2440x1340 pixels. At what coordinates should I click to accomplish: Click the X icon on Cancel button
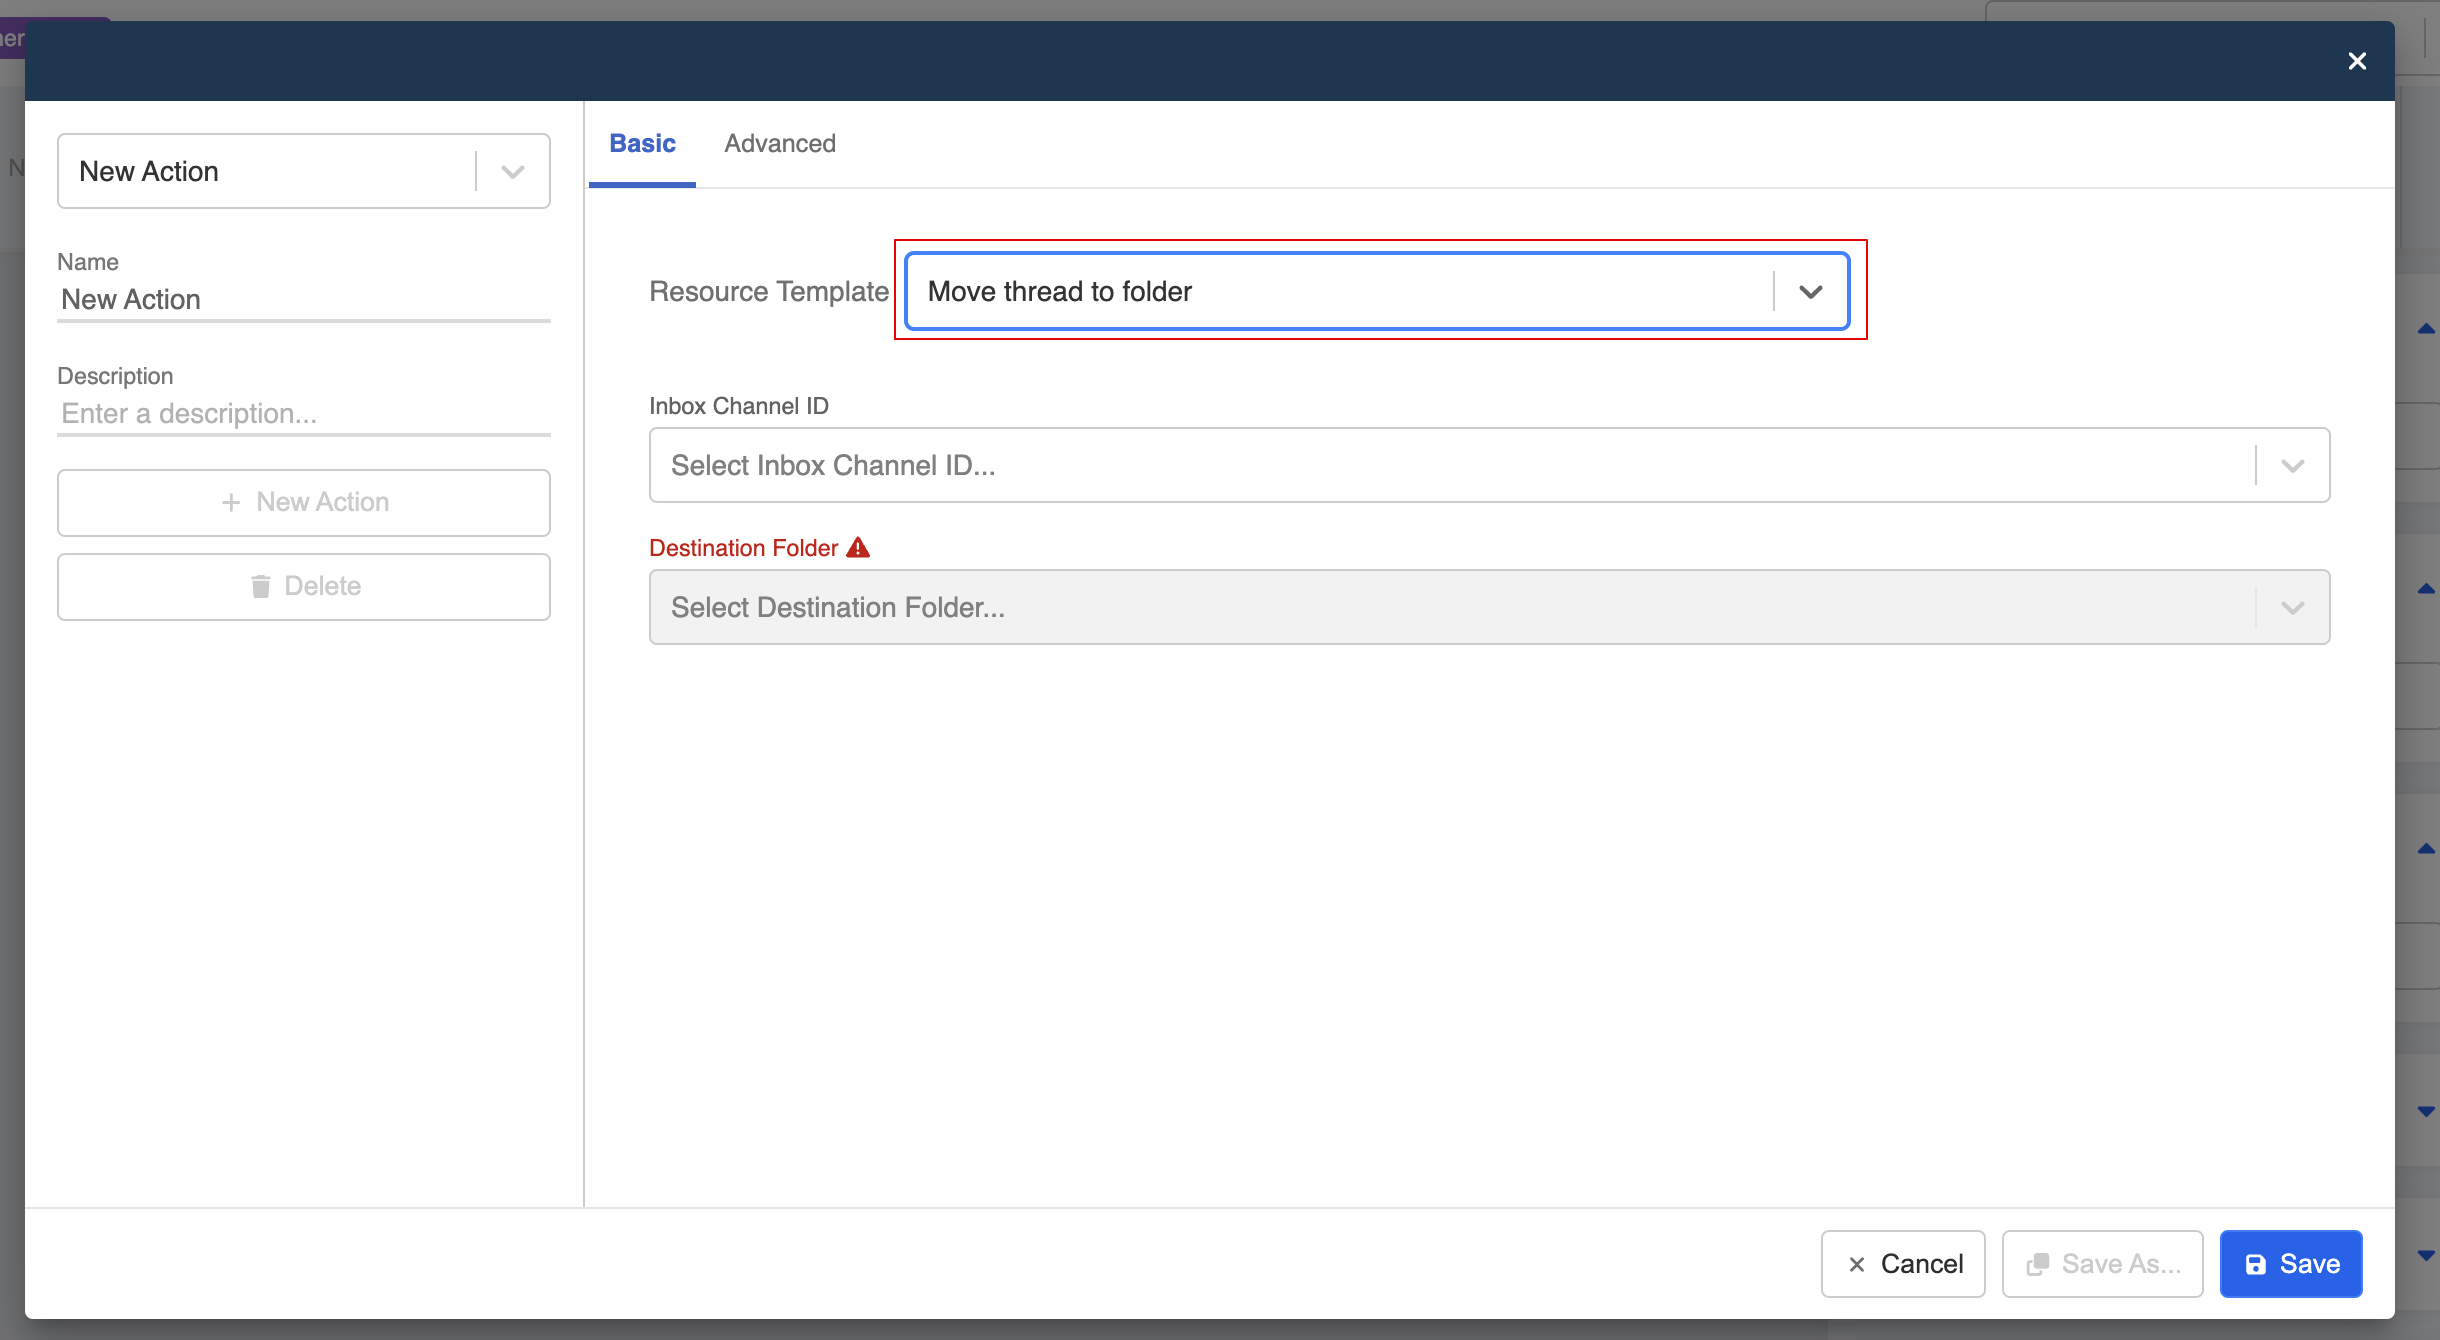(1857, 1264)
